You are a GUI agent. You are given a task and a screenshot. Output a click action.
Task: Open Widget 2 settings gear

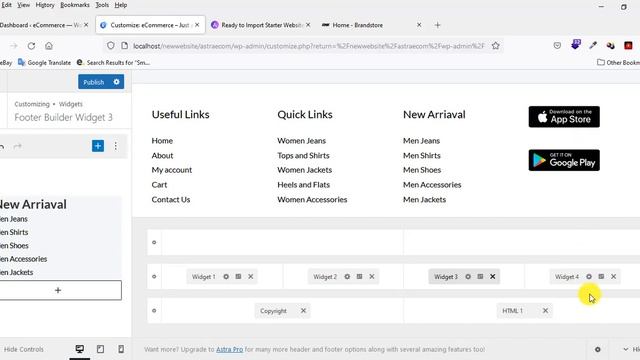pyautogui.click(x=347, y=277)
